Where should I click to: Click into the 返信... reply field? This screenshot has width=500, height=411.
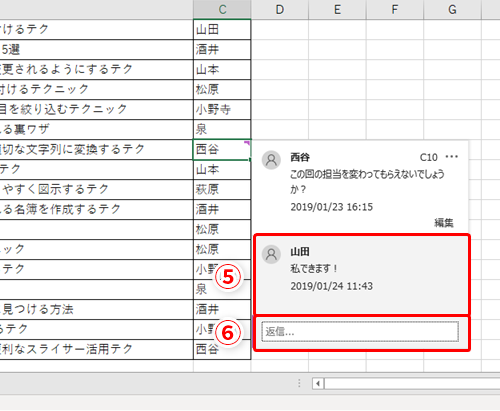coord(360,332)
